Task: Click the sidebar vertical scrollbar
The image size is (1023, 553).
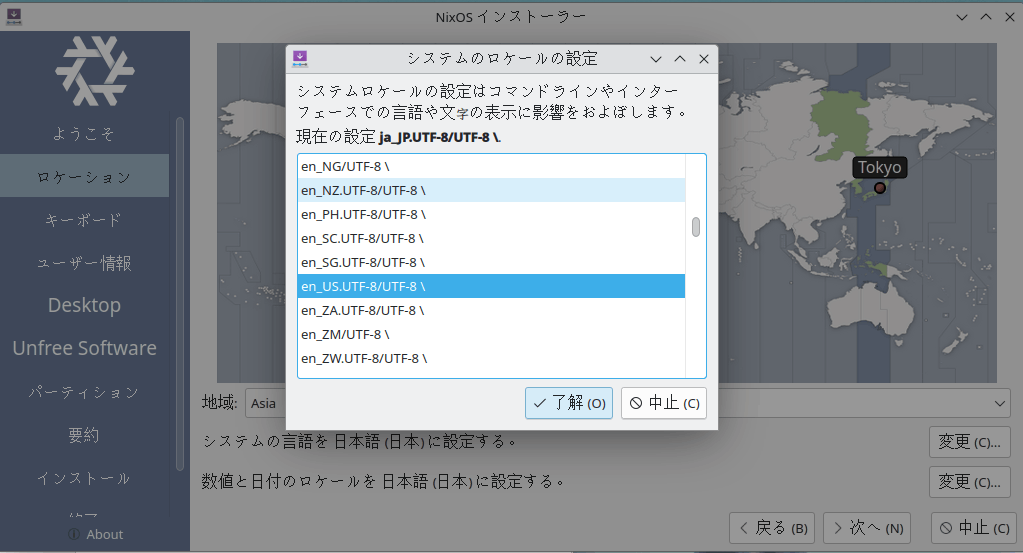Action: click(x=179, y=293)
